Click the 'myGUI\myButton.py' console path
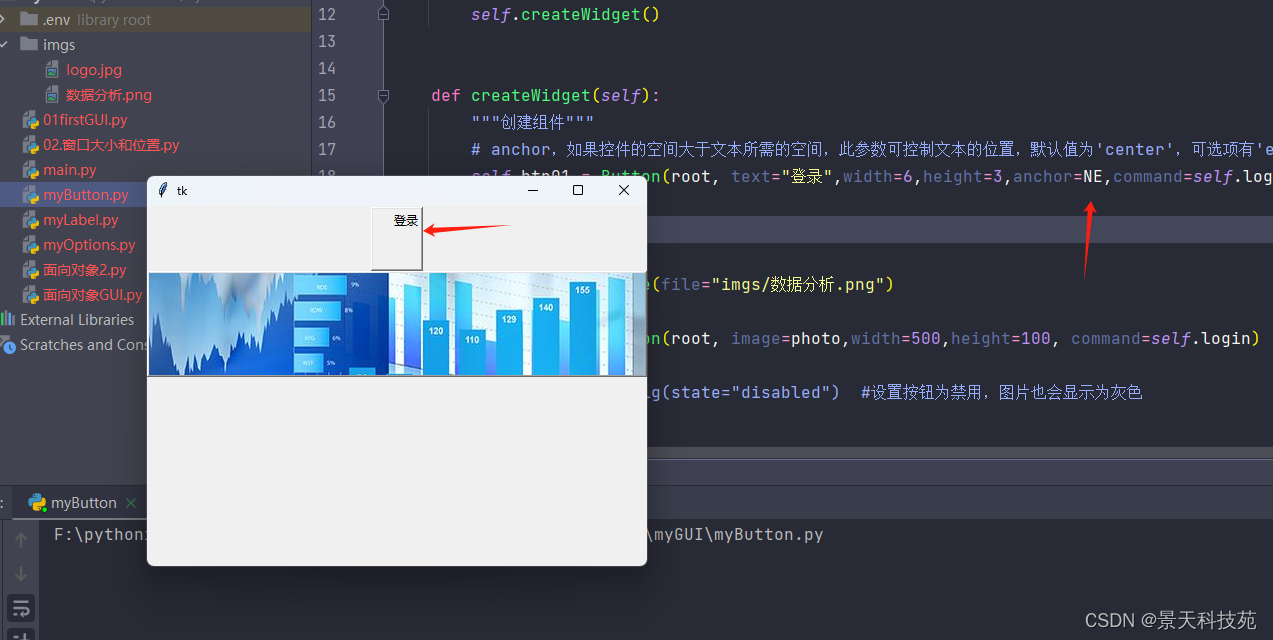 pos(738,534)
